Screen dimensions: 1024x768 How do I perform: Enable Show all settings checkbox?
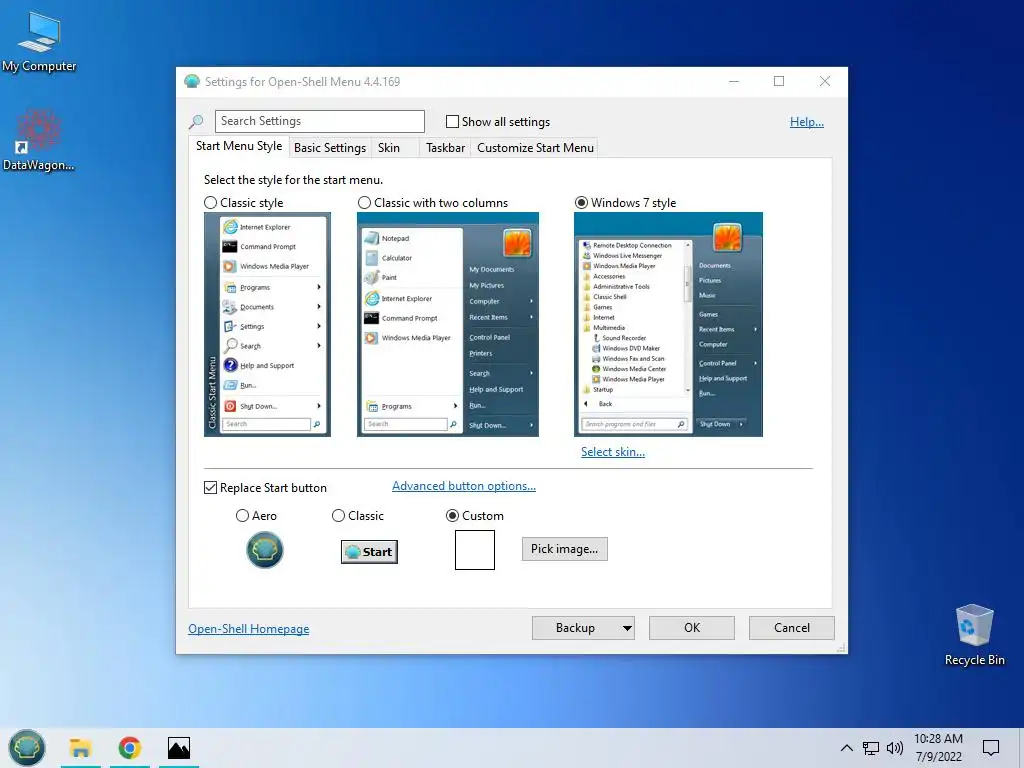pos(452,121)
